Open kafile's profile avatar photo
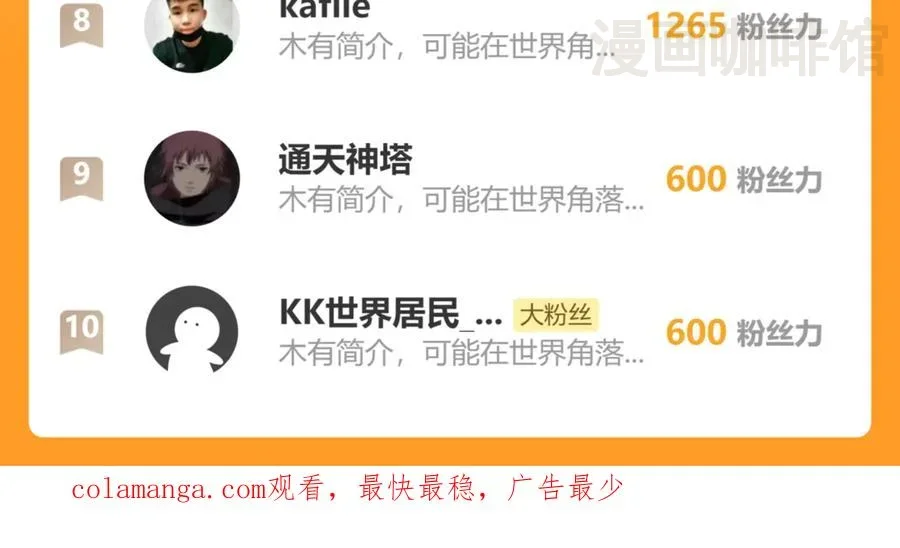 tap(192, 30)
